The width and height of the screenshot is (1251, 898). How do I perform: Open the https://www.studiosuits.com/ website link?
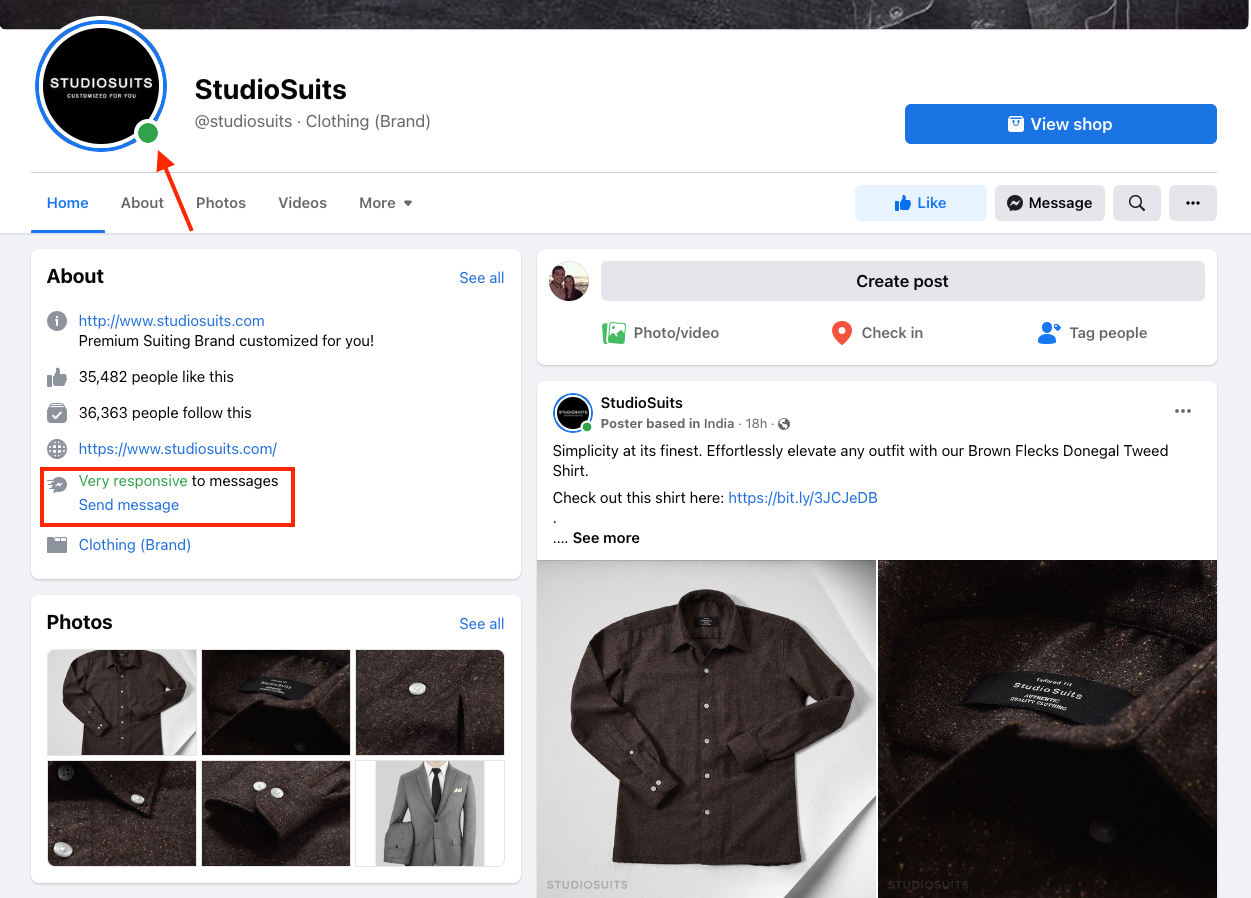[x=178, y=449]
